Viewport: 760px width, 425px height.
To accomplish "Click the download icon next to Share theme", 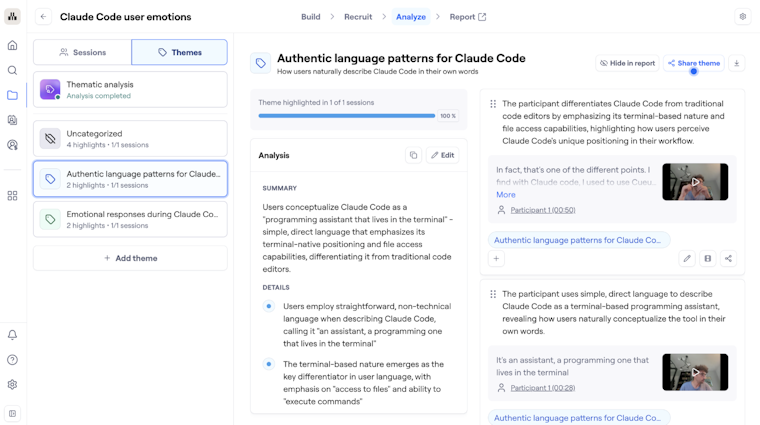I will point(737,63).
